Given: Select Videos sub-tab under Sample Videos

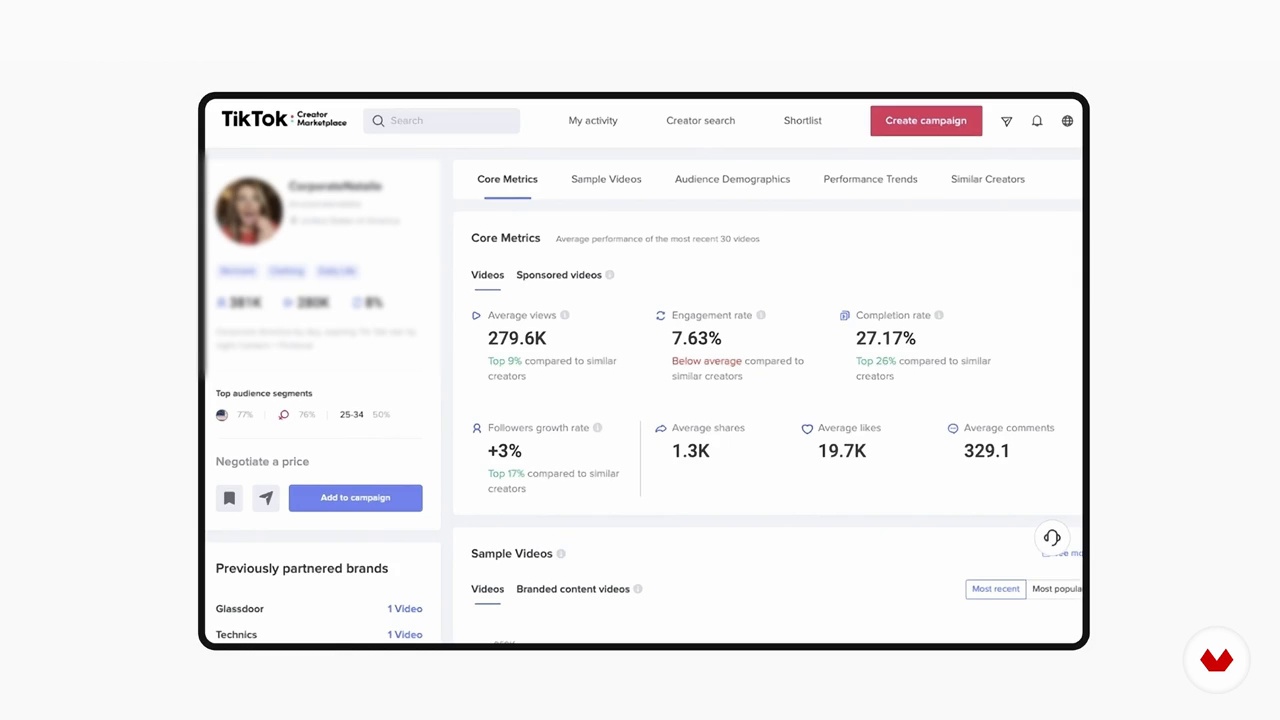Looking at the screenshot, I should [x=488, y=589].
